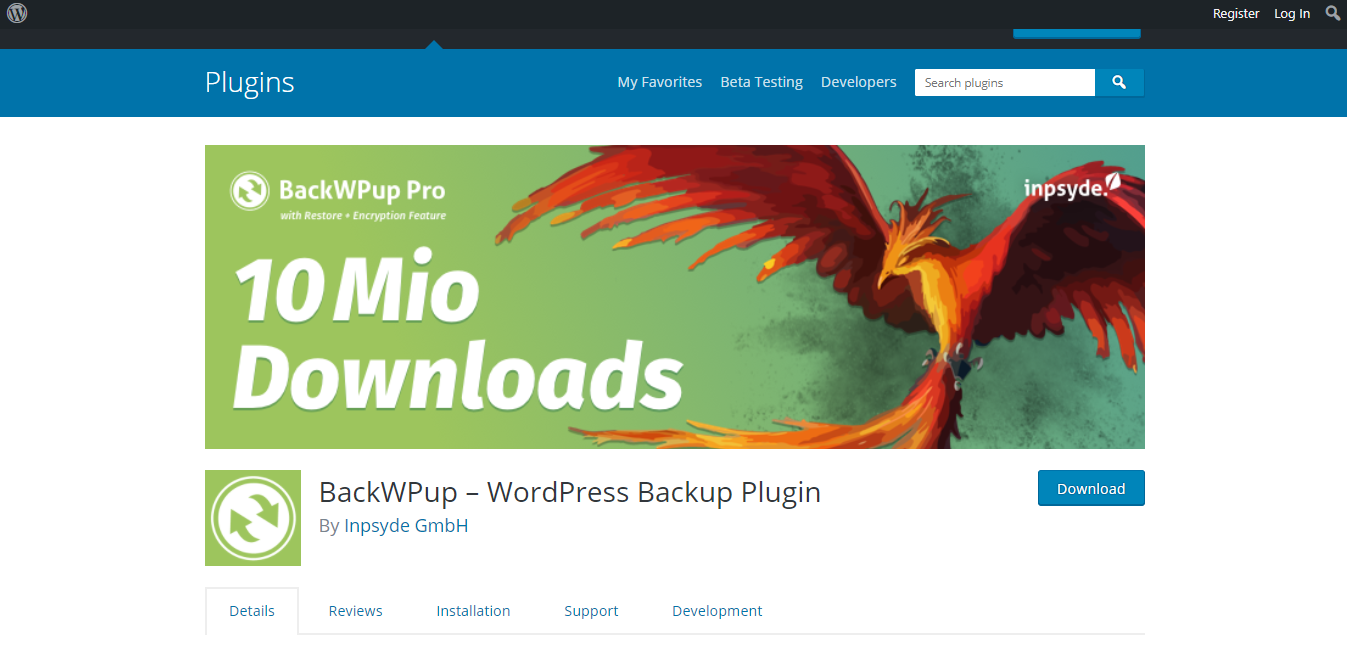1347x650 pixels.
Task: Click the Plugins heading link
Action: click(x=249, y=83)
